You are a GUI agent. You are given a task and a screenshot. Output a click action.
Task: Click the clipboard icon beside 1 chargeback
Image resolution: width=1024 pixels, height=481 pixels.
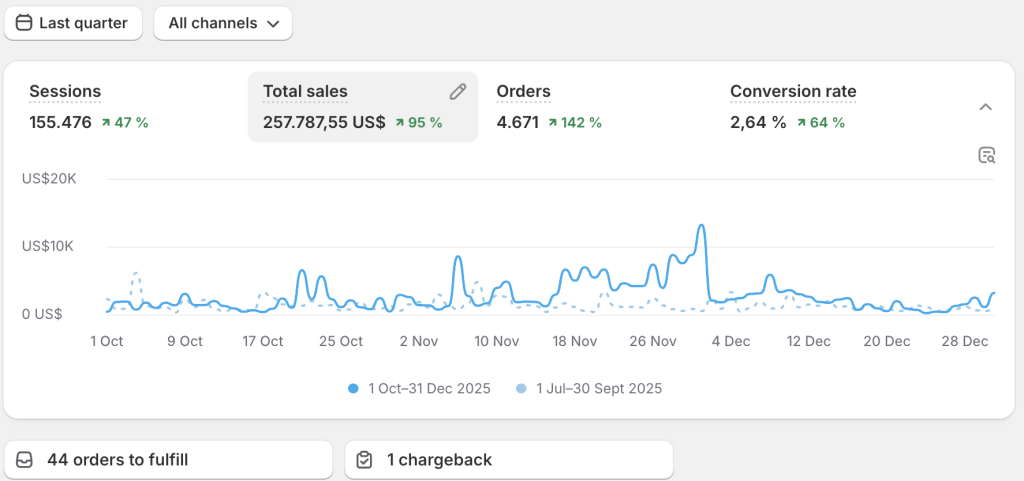365,460
